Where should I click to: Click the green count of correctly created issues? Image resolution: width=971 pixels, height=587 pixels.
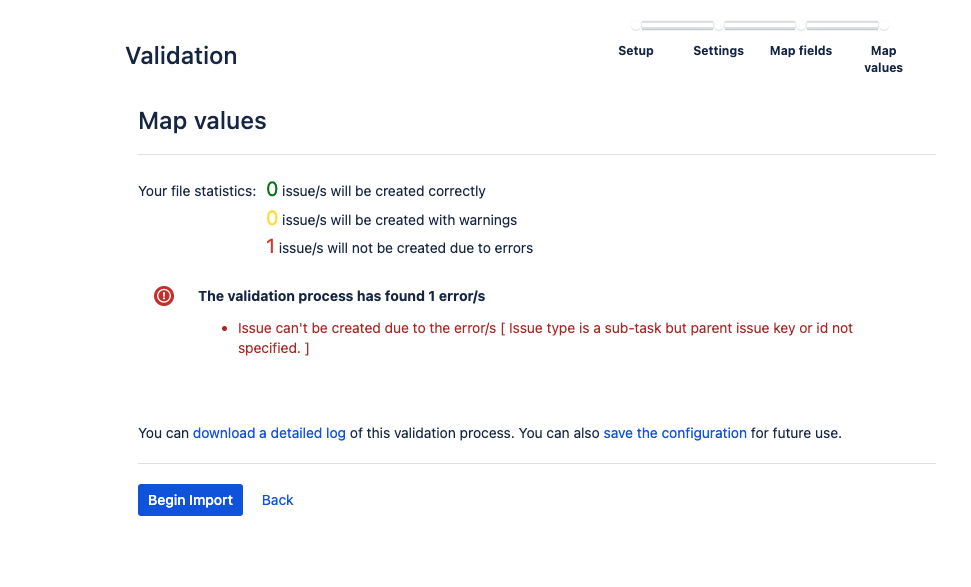[271, 189]
